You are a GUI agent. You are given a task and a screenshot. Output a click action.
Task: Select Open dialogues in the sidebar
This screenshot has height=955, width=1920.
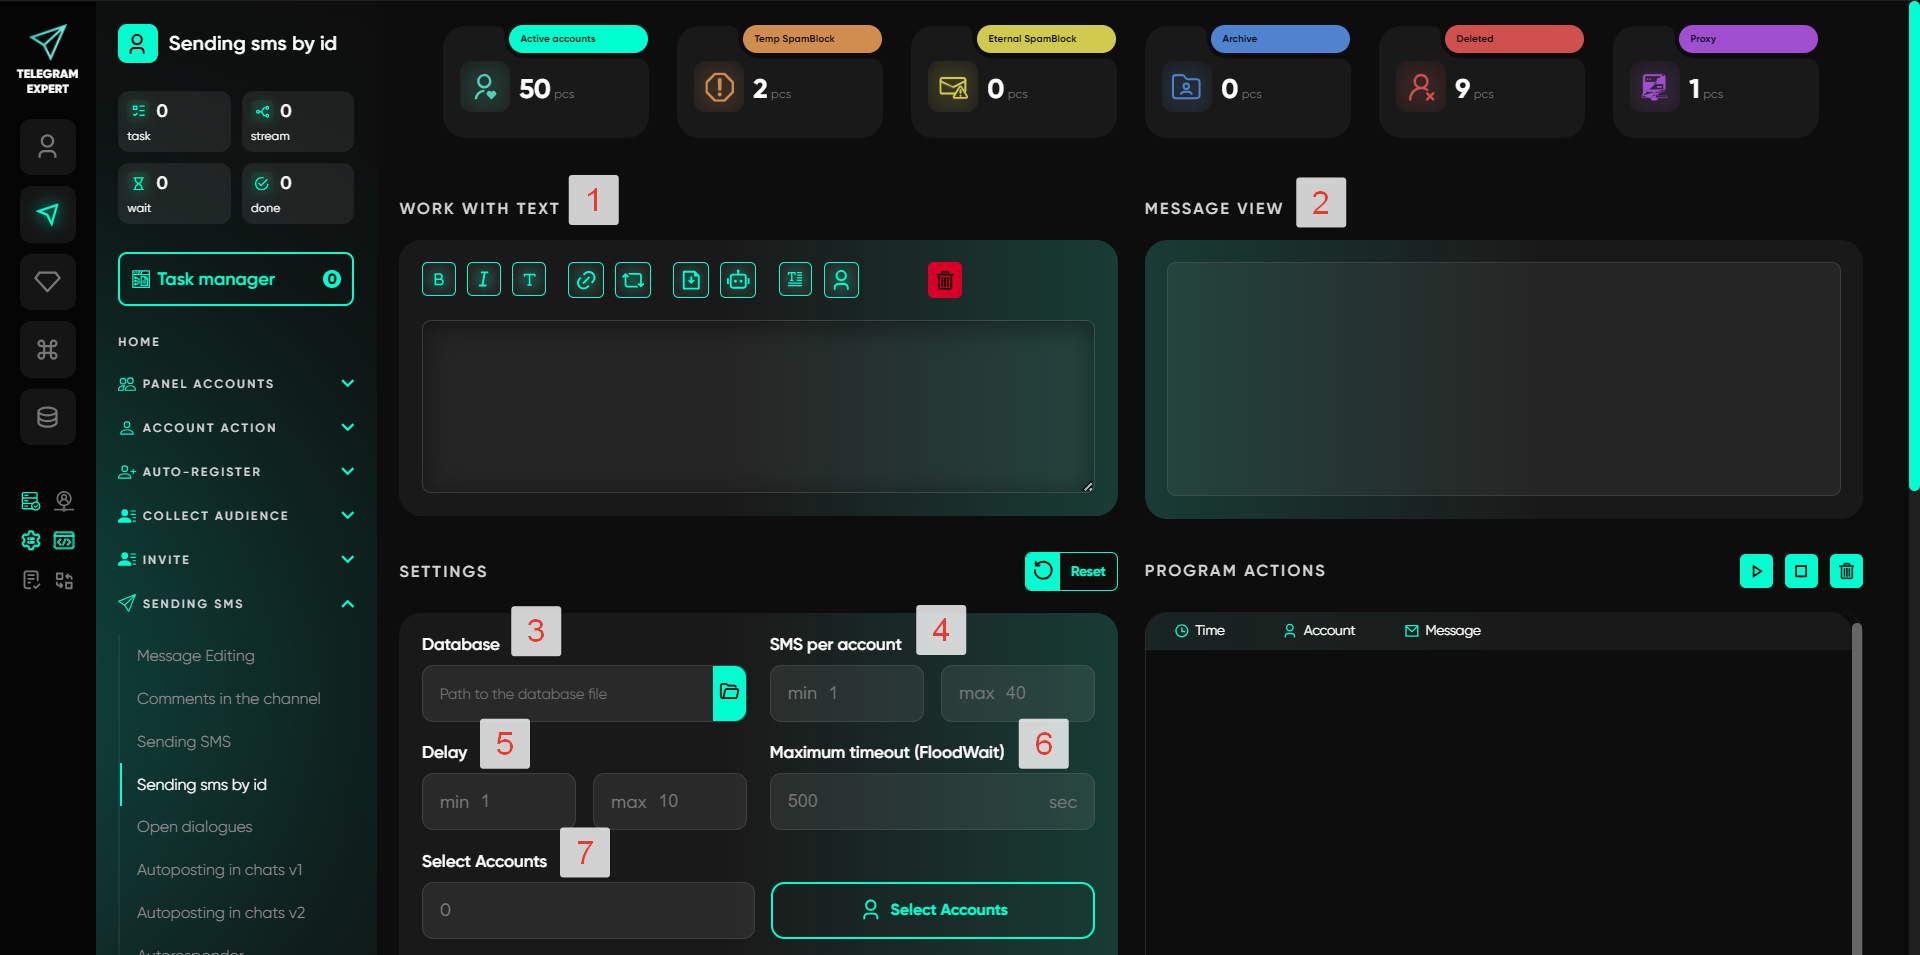pyautogui.click(x=195, y=827)
